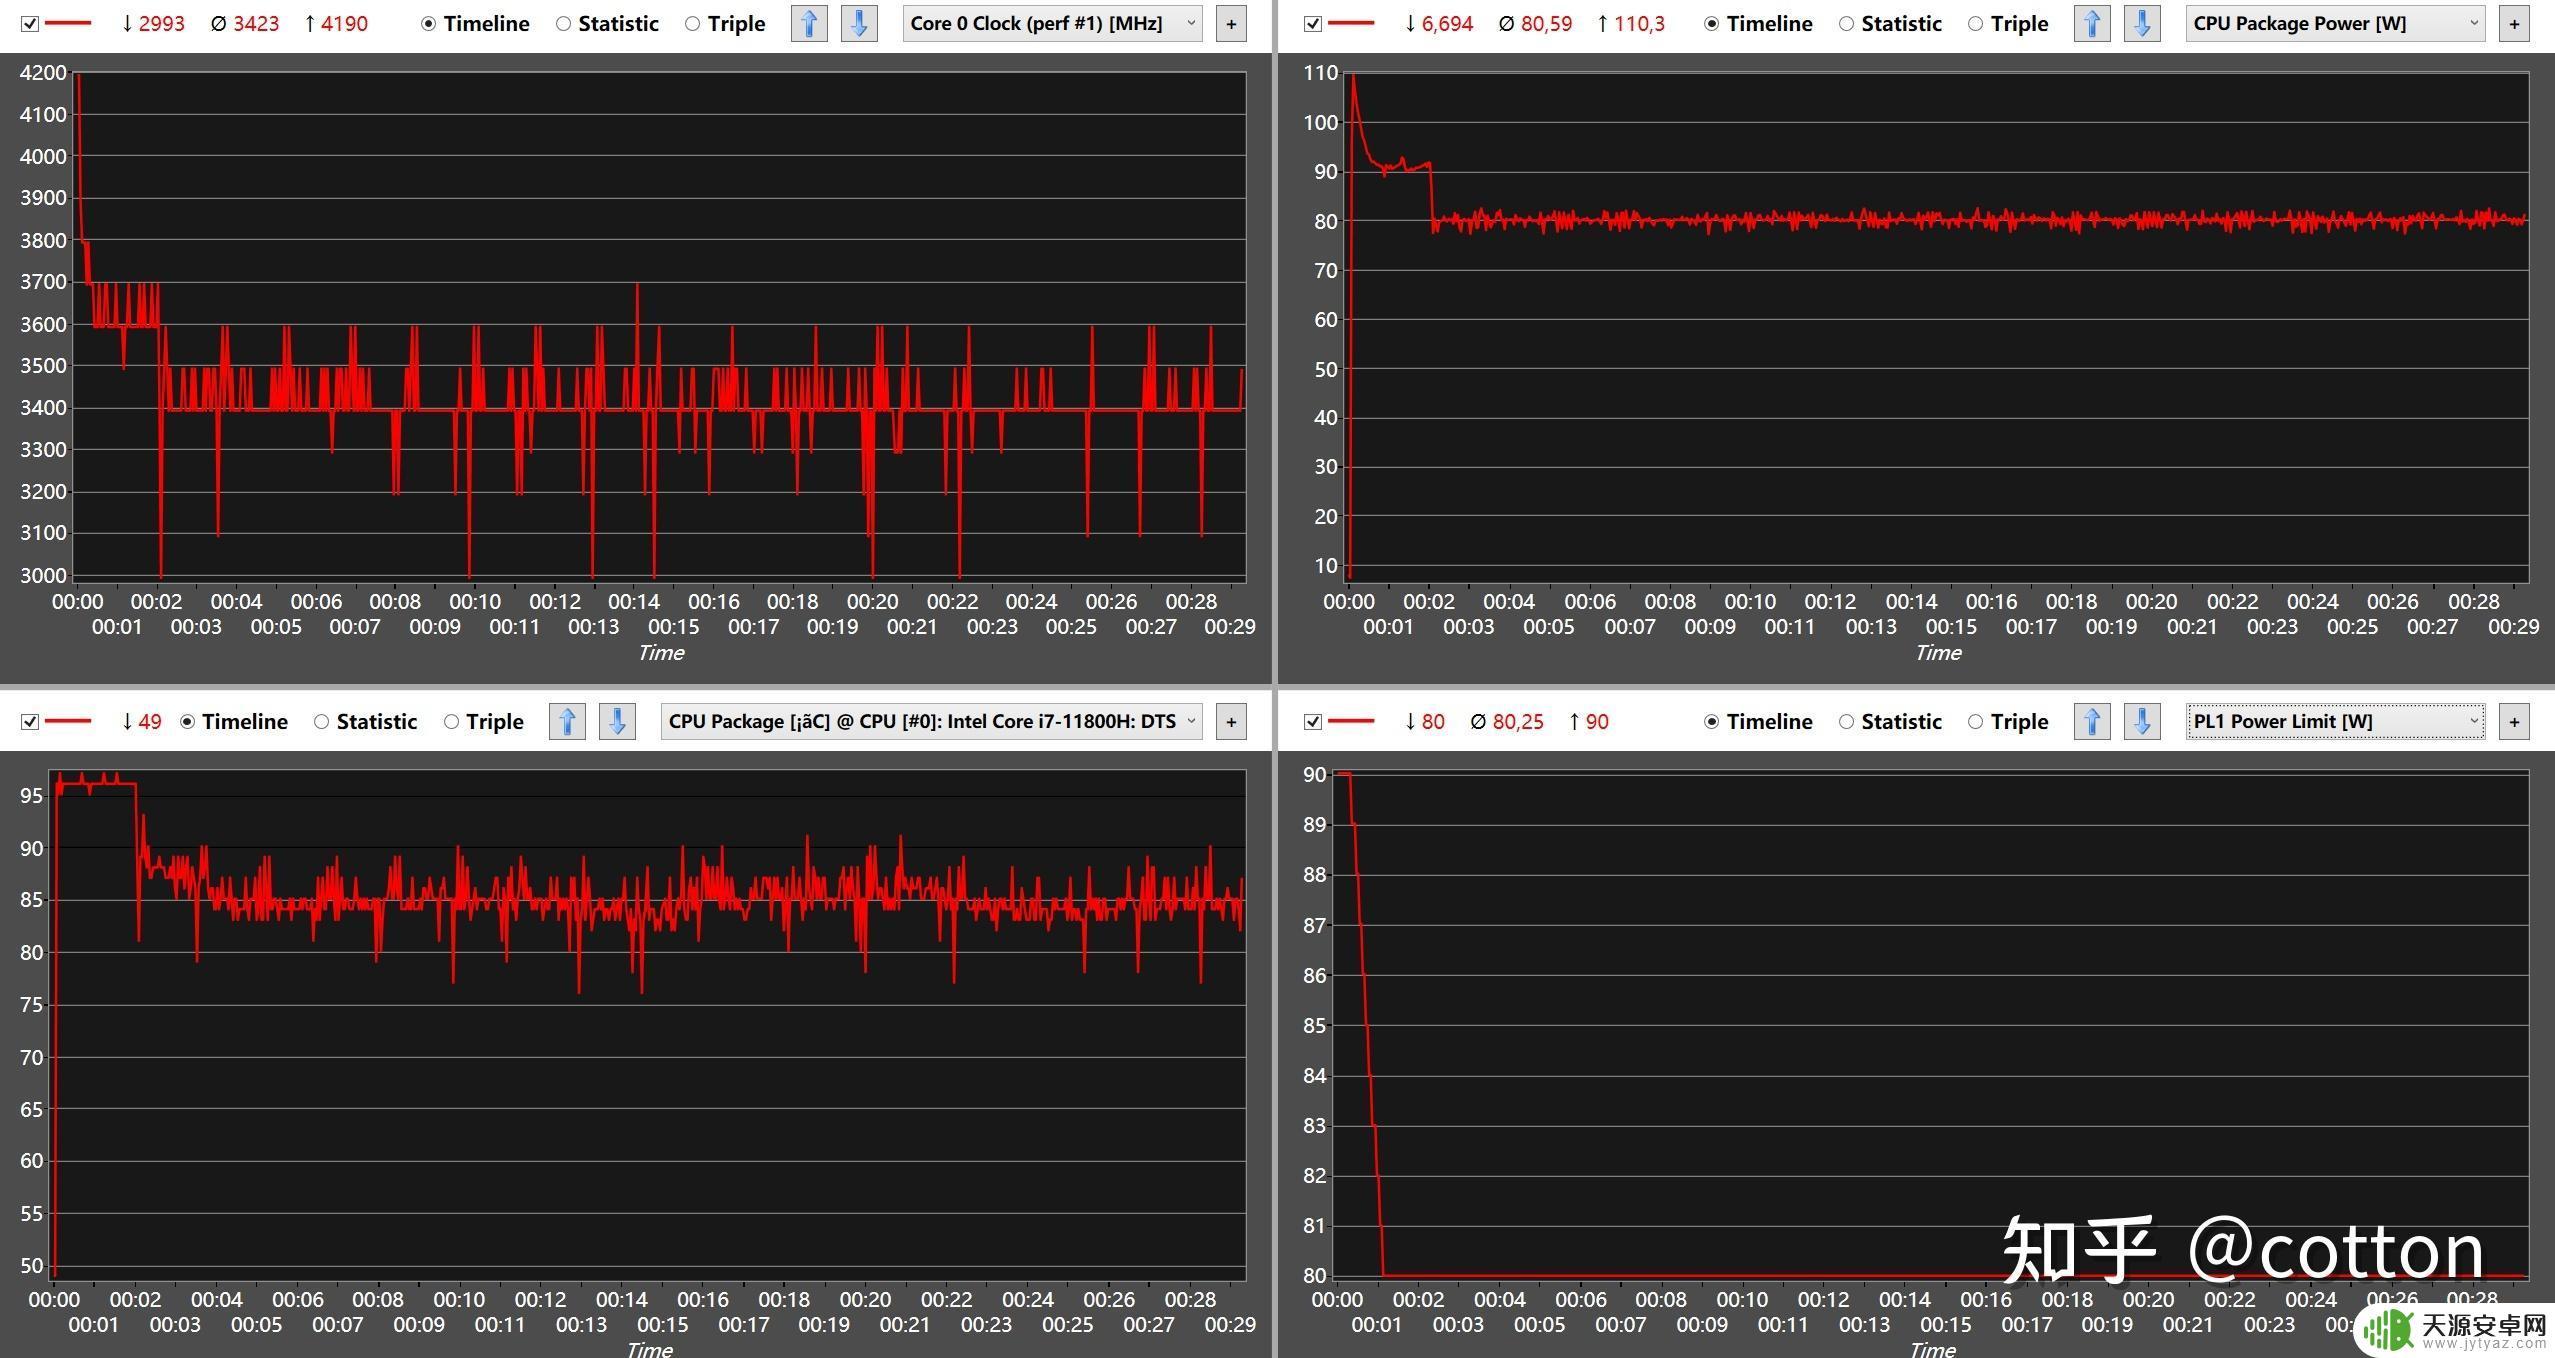Image resolution: width=2555 pixels, height=1358 pixels.
Task: Click the CPU Package temperature timeline chart area
Action: (x=648, y=1025)
